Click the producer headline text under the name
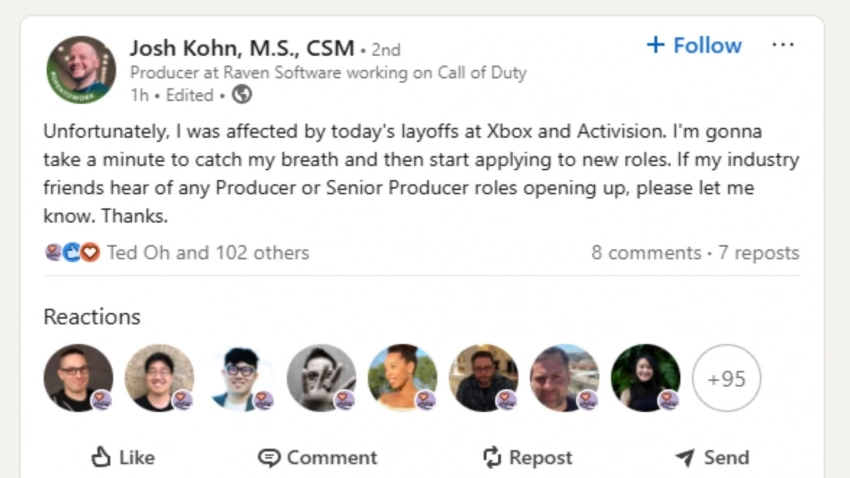 pyautogui.click(x=328, y=72)
